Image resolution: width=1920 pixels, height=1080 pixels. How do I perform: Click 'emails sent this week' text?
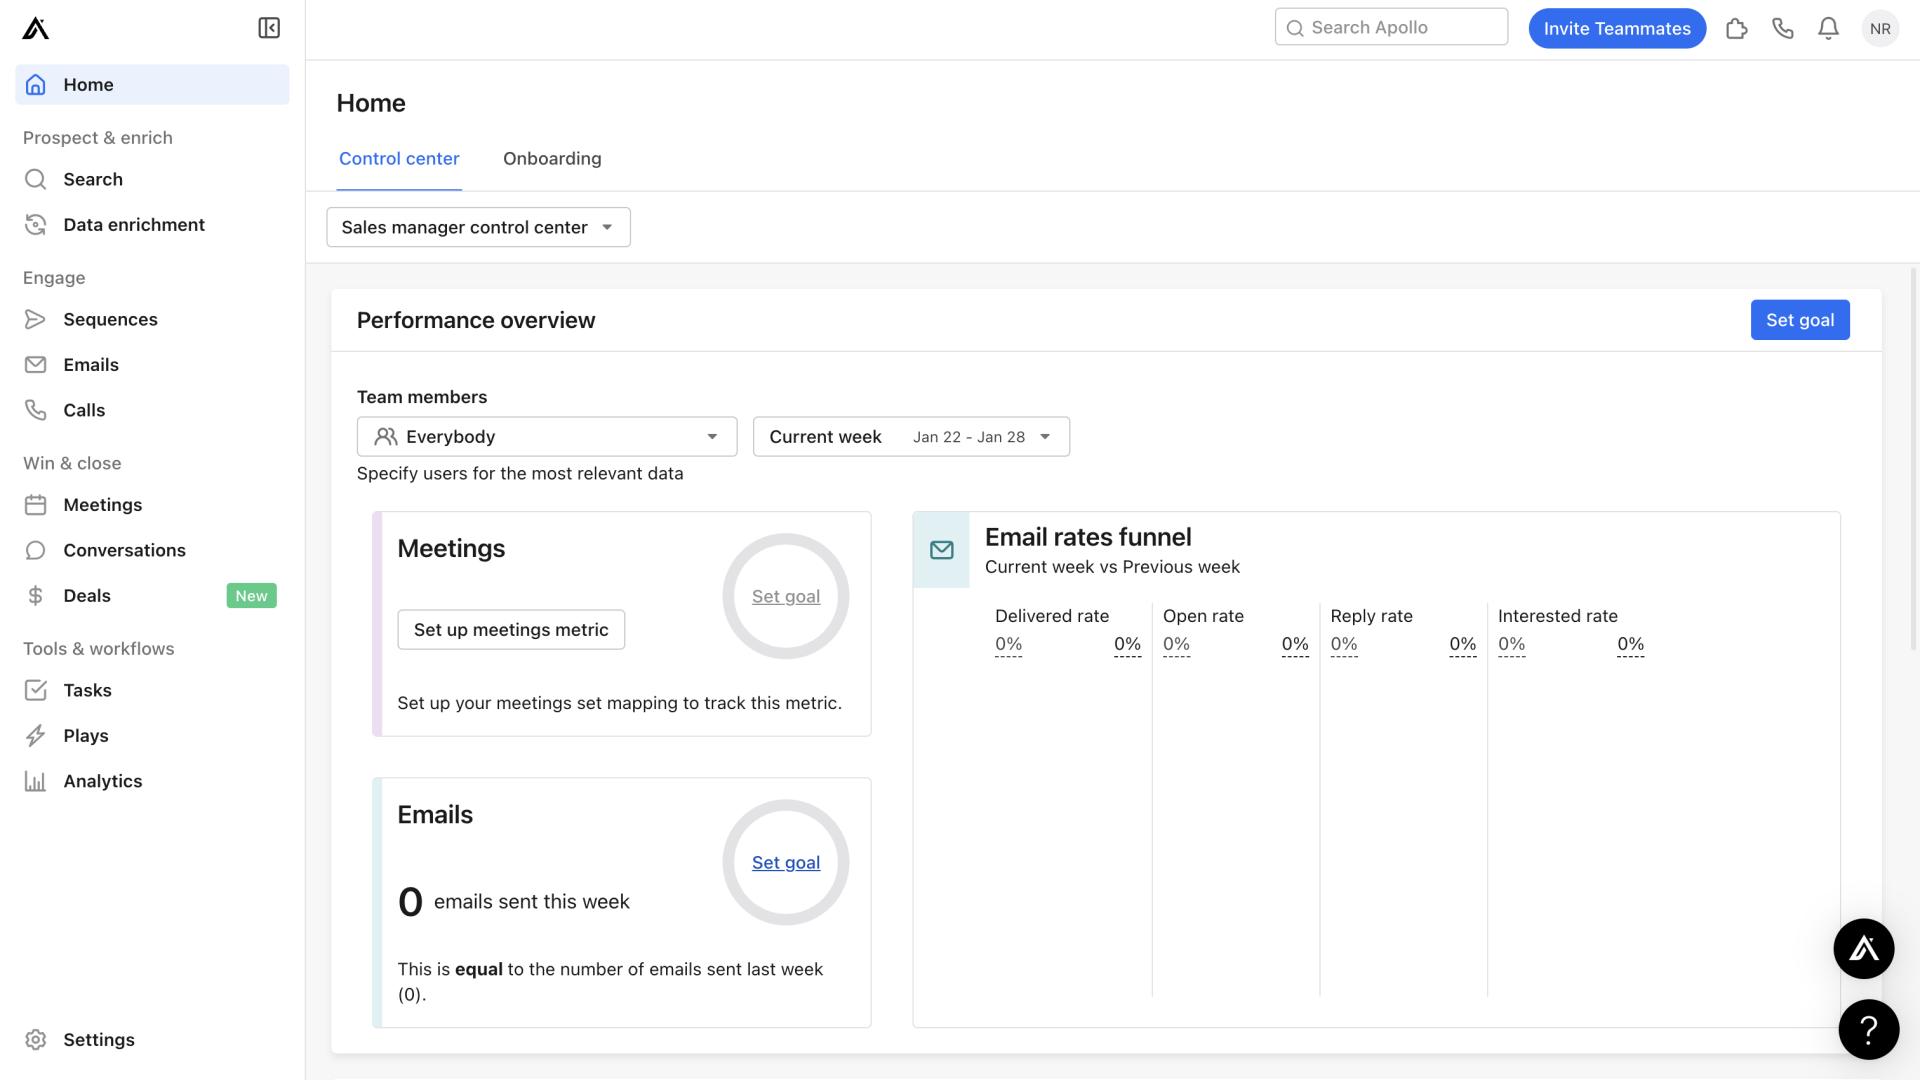(532, 902)
